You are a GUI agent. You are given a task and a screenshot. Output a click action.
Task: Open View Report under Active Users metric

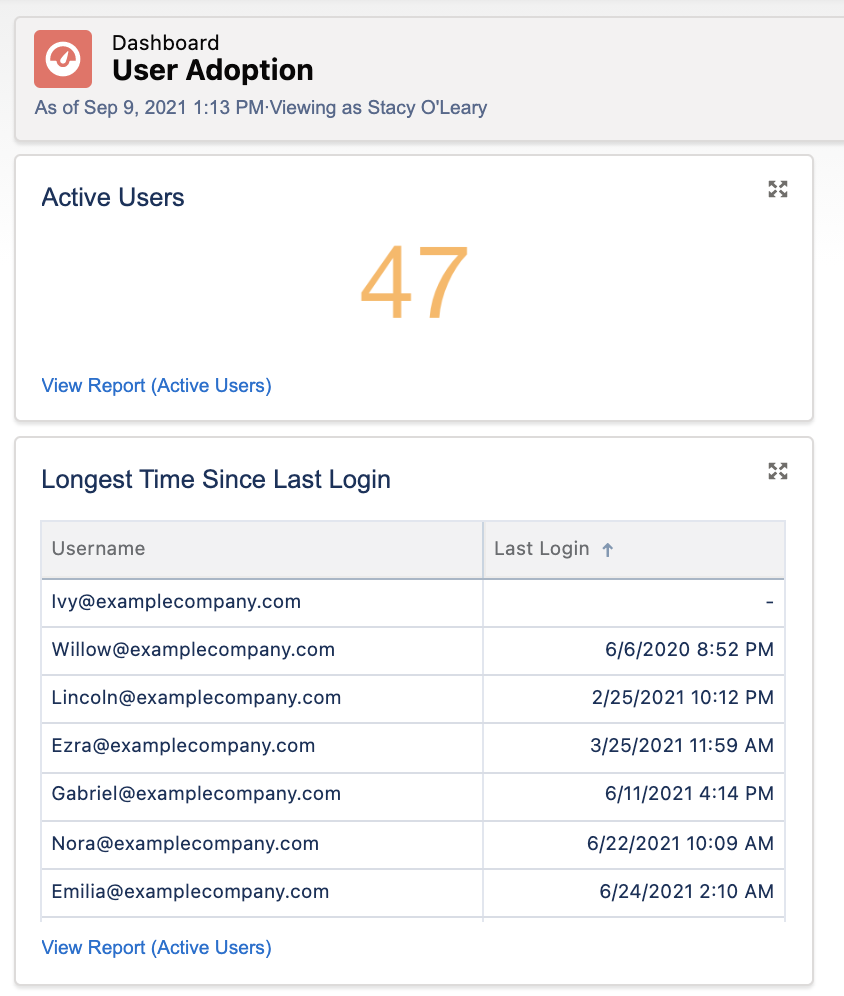coord(156,385)
